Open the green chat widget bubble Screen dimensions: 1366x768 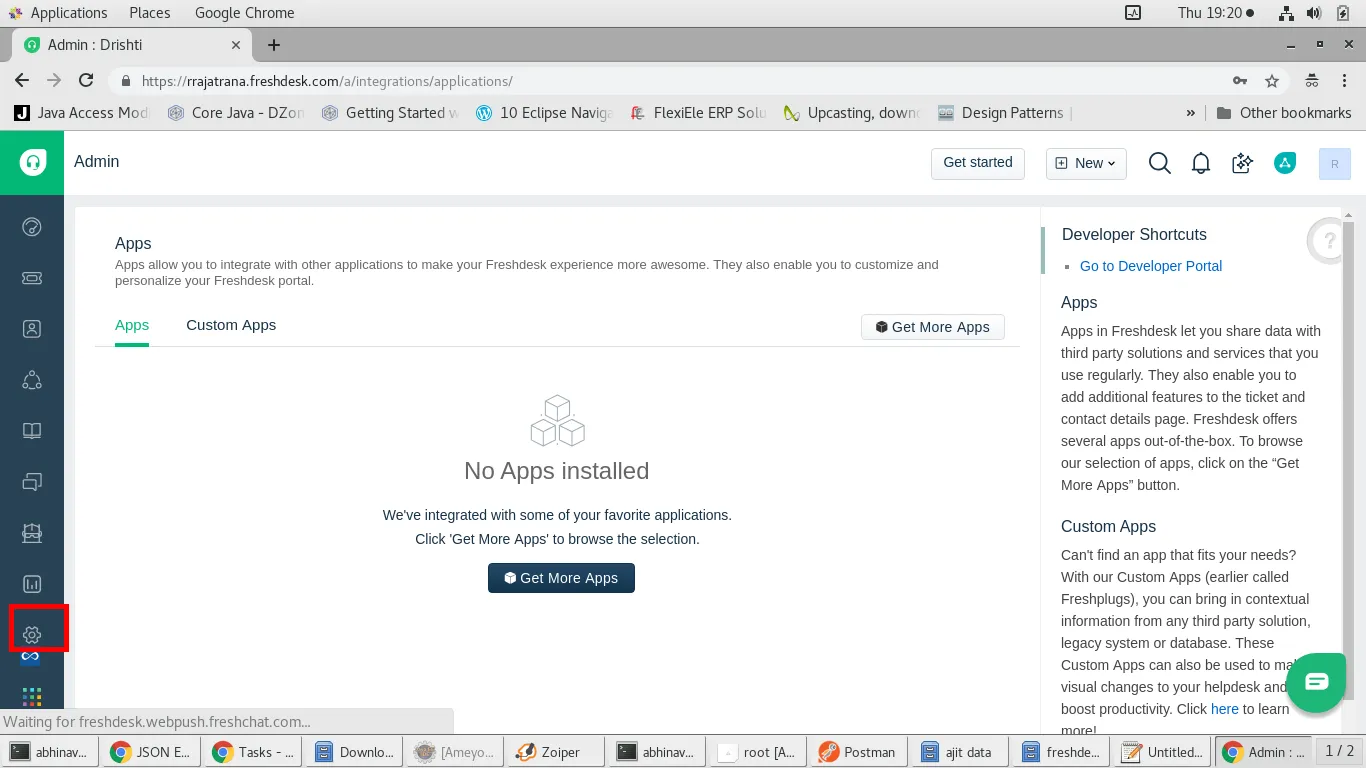1316,682
